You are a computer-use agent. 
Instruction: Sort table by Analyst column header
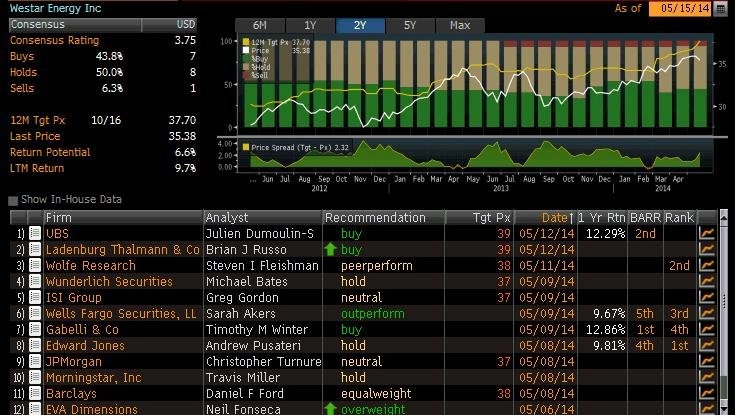coord(263,218)
